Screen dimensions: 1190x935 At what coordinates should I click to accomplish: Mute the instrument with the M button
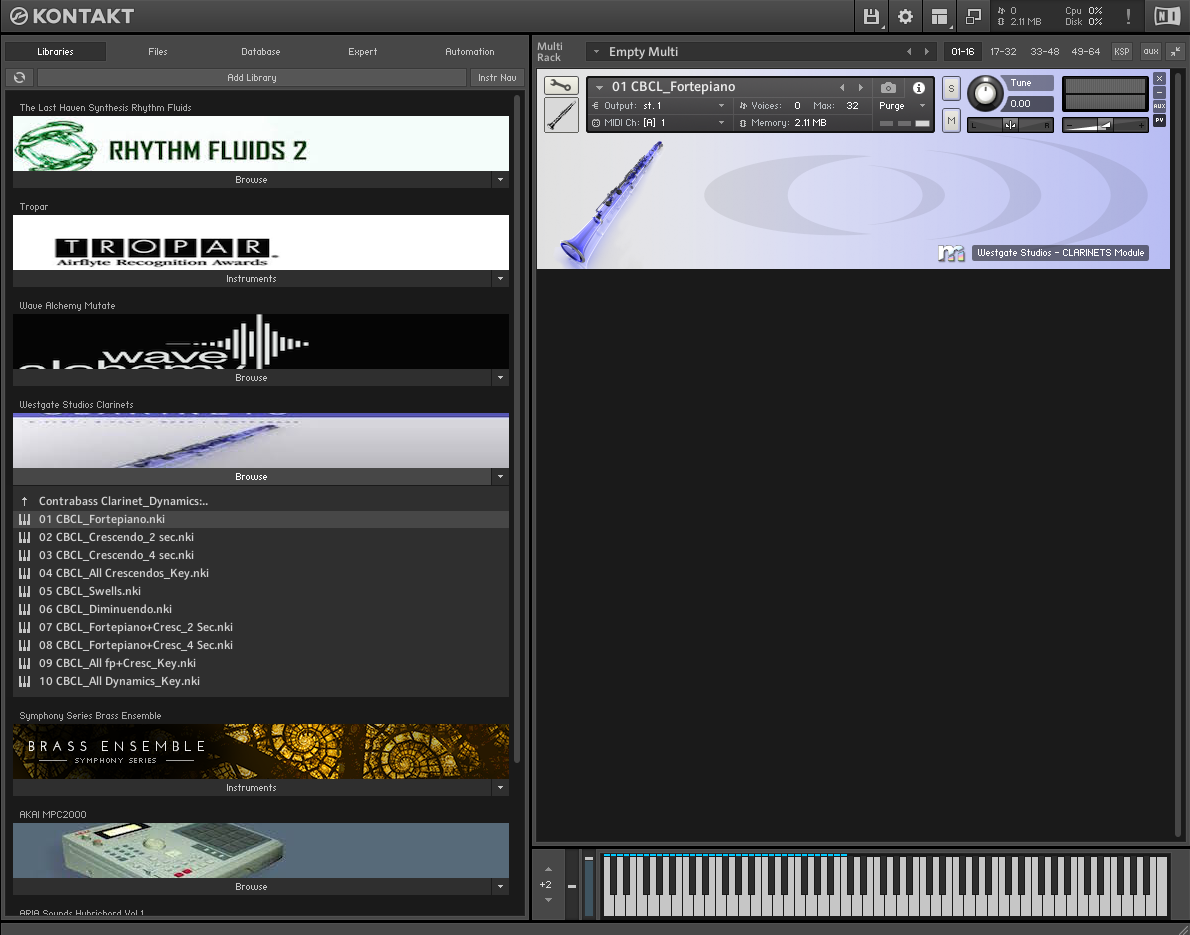[951, 121]
